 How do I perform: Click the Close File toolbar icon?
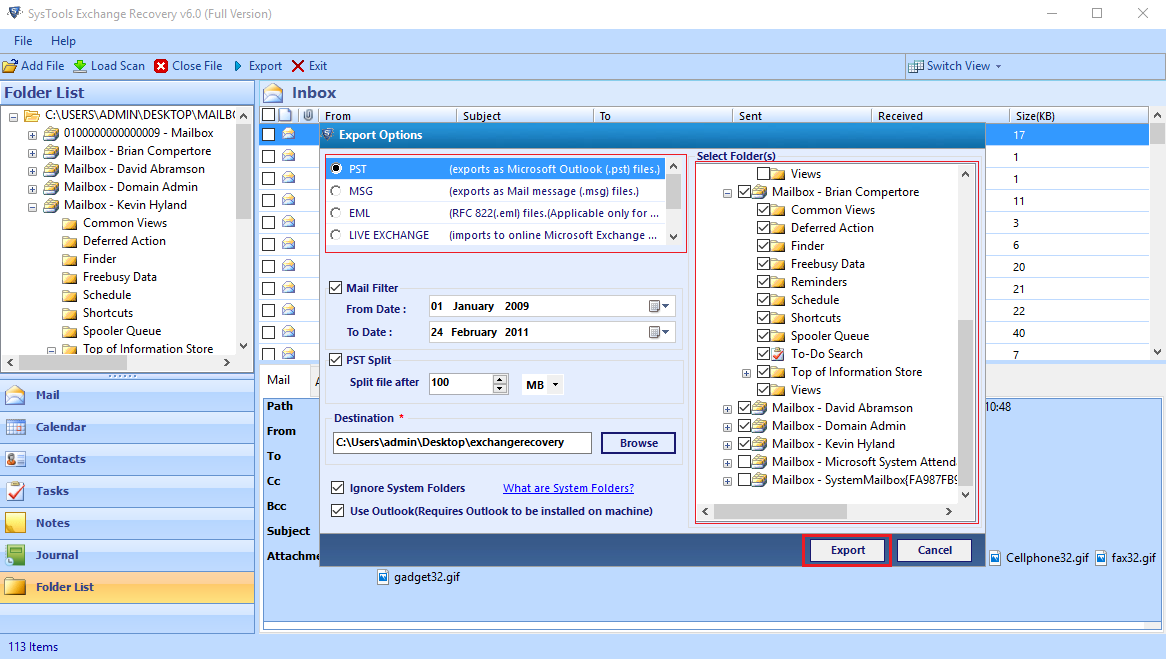(x=161, y=66)
